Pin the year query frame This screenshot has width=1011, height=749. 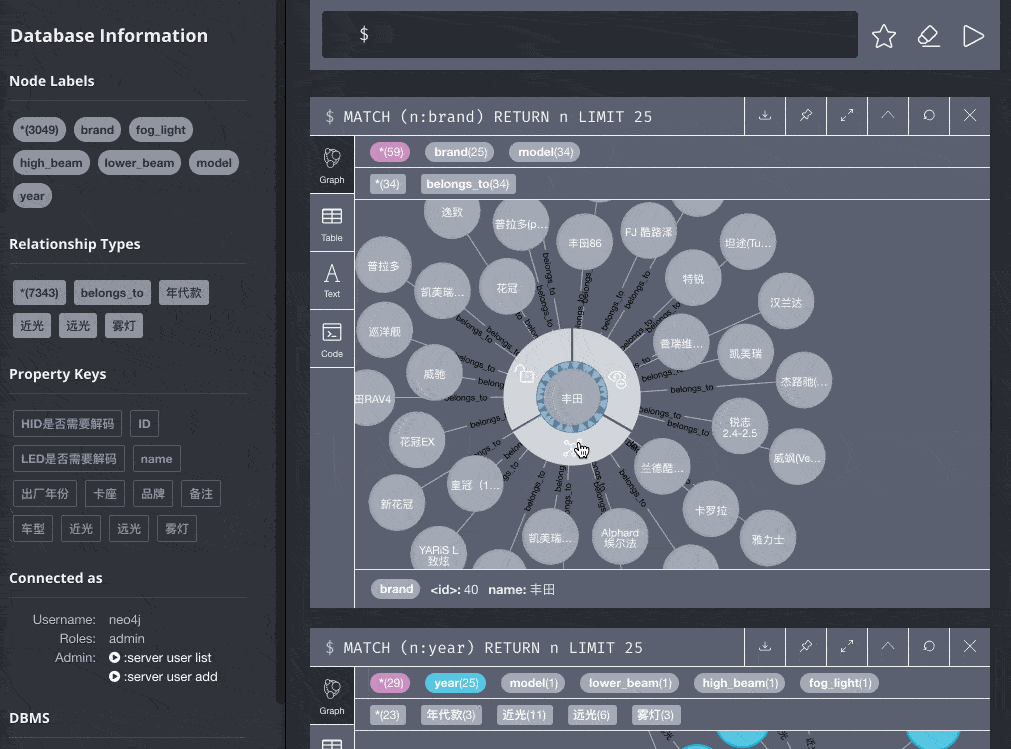coord(806,647)
